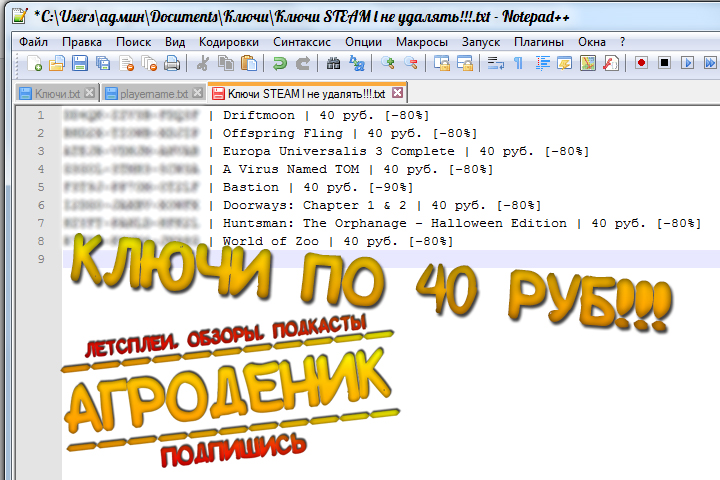This screenshot has width=720, height=480.
Task: Click the Close All documents toolbar icon
Action: (x=149, y=63)
